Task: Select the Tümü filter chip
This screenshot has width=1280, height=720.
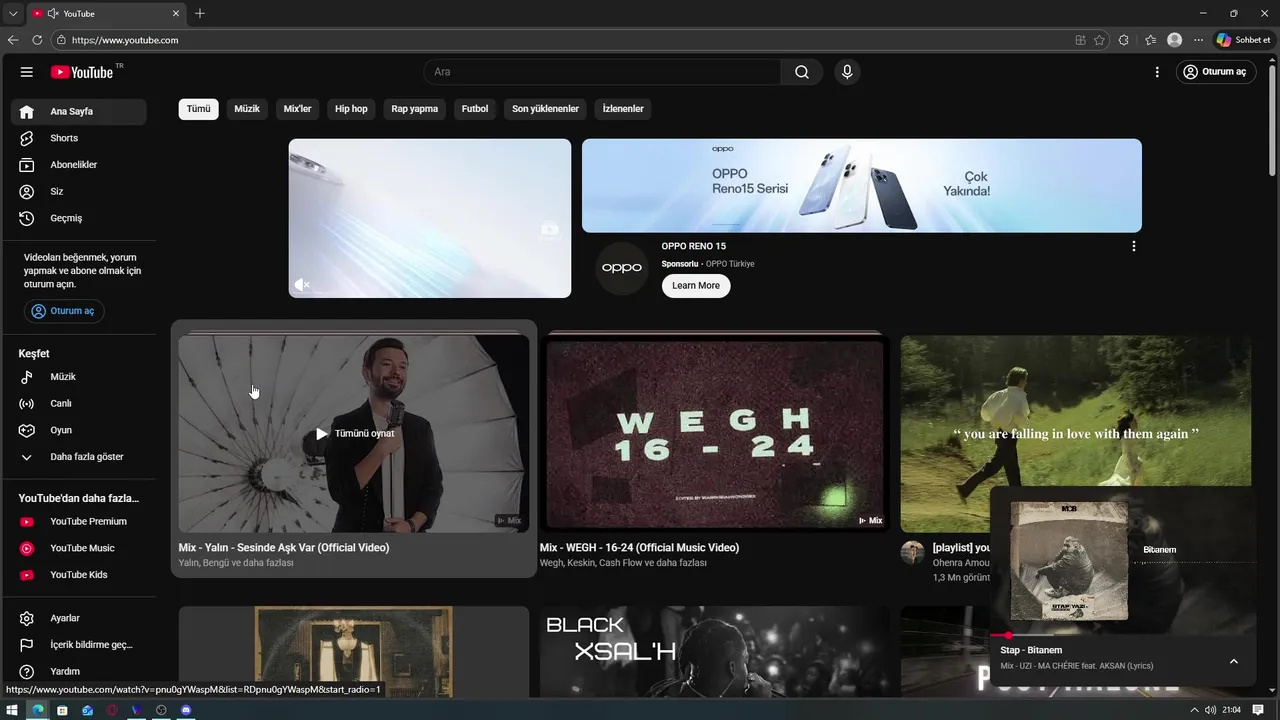Action: tap(199, 109)
